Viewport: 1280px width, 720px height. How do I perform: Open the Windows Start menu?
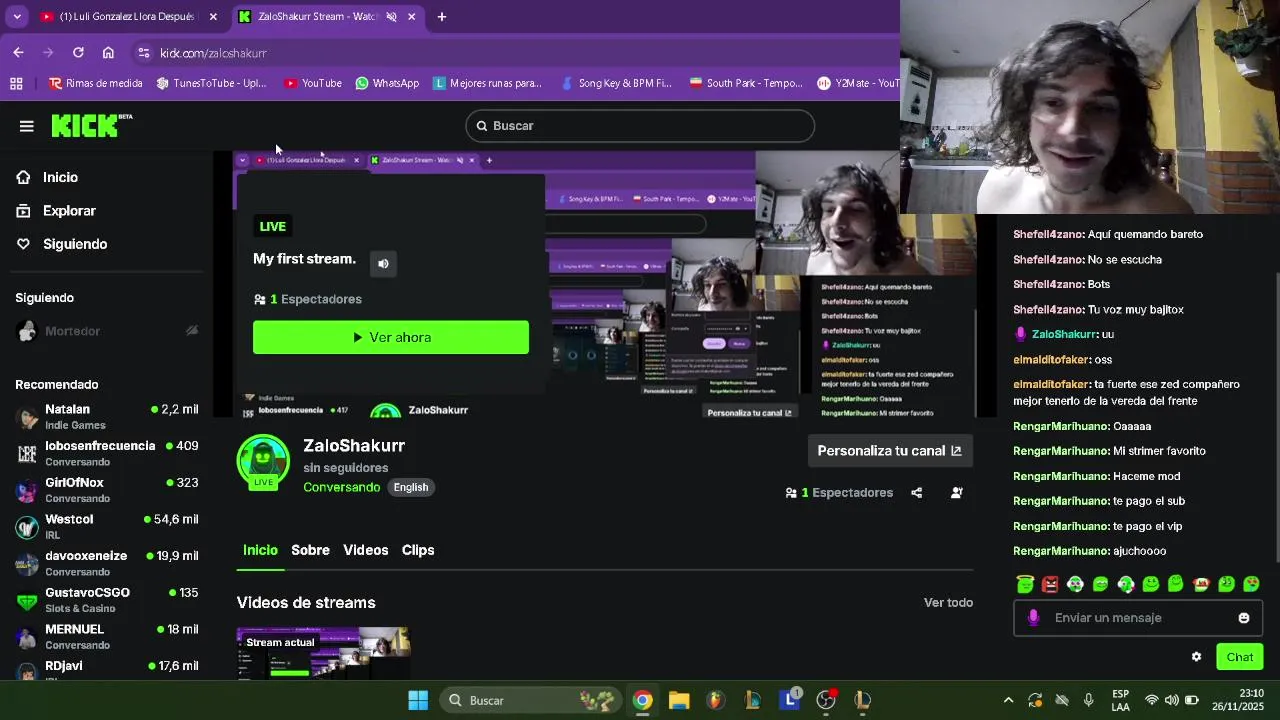tap(418, 700)
